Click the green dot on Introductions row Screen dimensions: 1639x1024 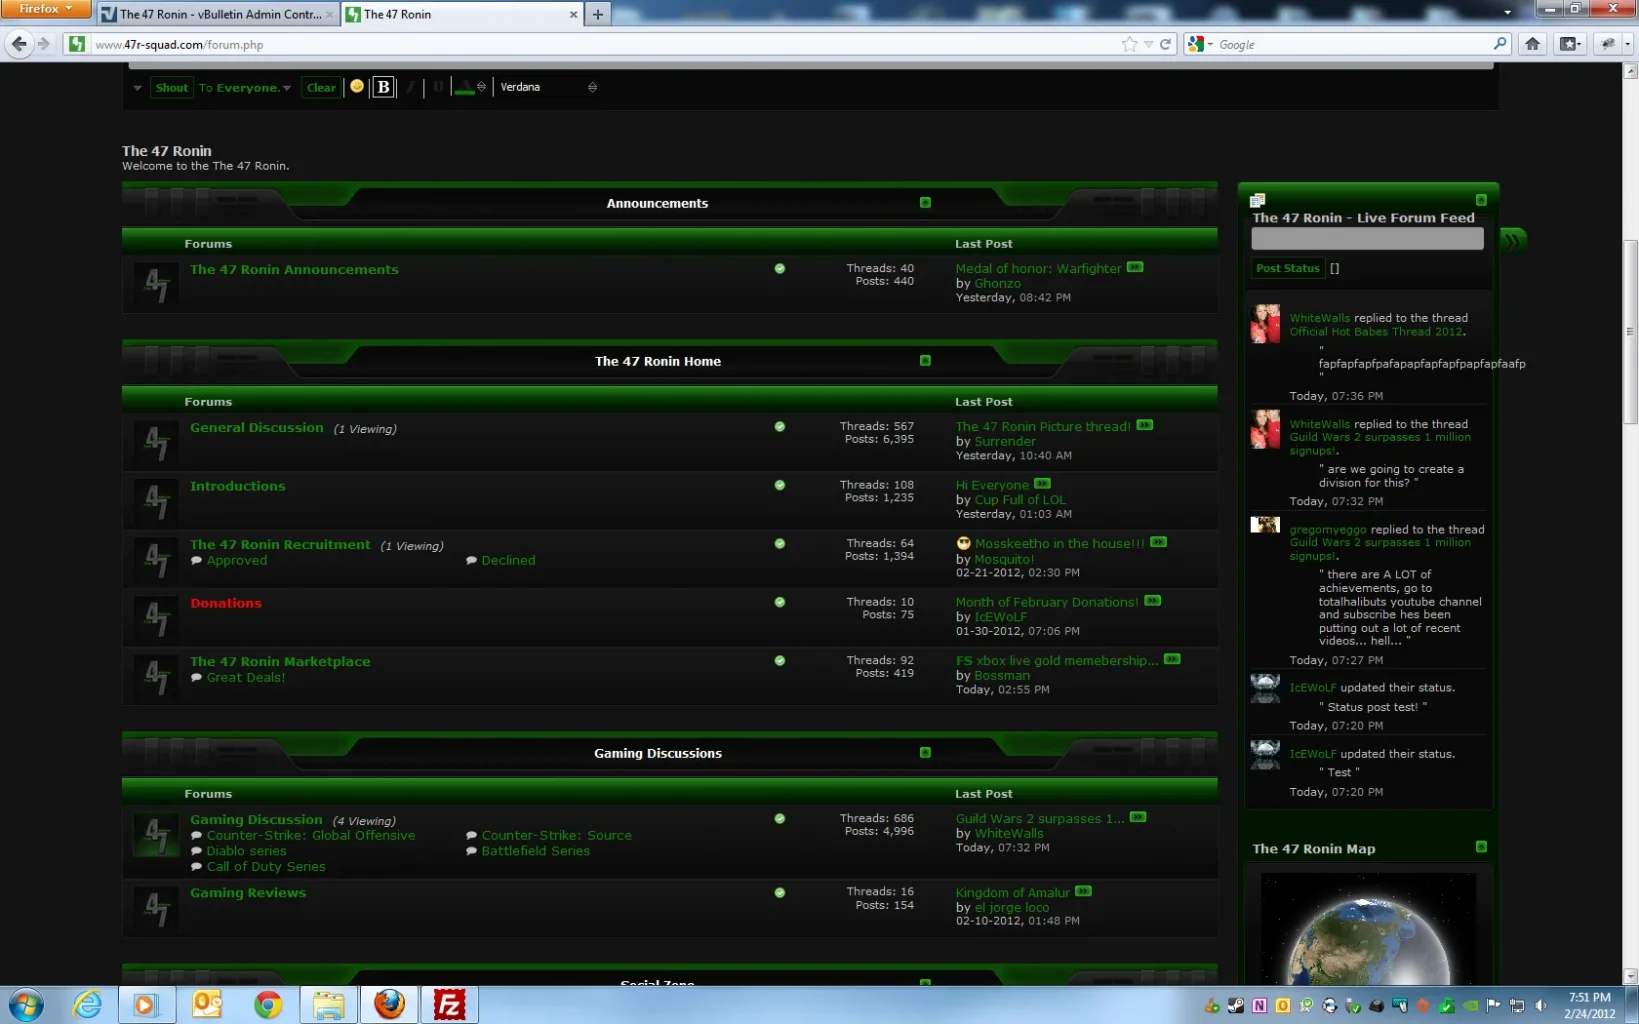(x=779, y=485)
